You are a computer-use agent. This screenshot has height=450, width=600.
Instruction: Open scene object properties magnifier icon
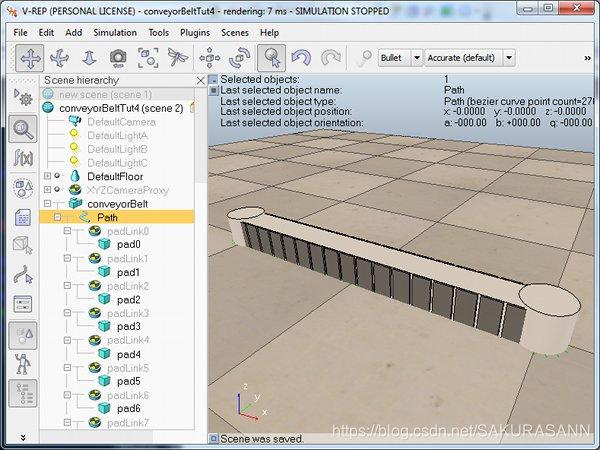coord(23,129)
